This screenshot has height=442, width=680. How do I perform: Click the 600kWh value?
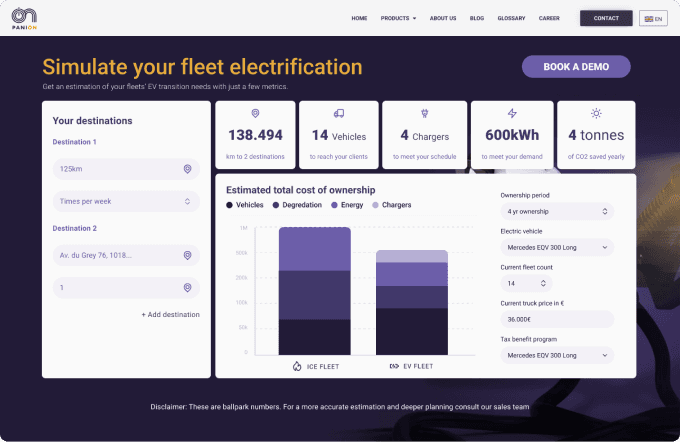(x=512, y=135)
